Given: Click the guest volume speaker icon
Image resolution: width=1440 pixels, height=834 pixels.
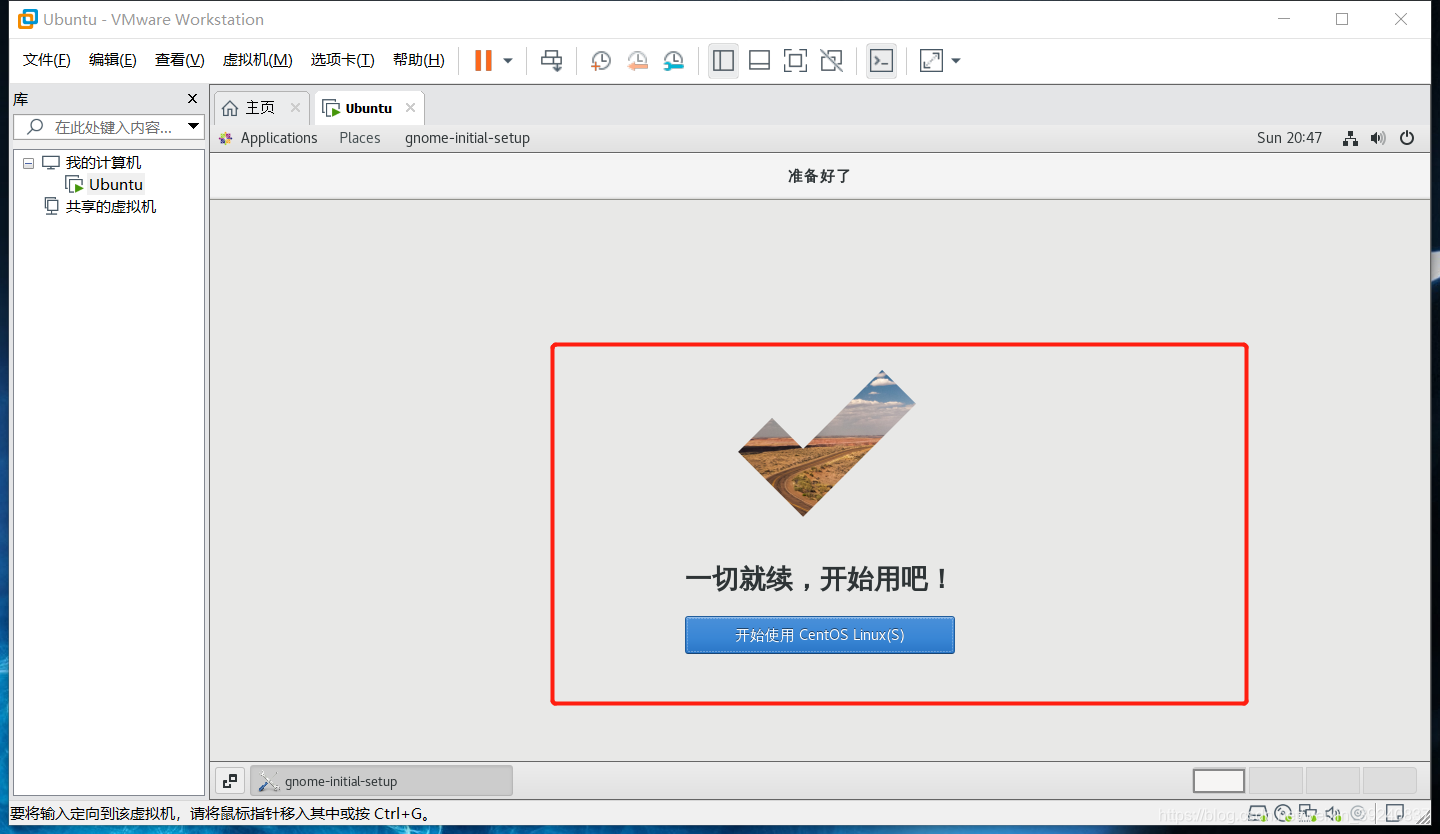Looking at the screenshot, I should pos(1378,138).
